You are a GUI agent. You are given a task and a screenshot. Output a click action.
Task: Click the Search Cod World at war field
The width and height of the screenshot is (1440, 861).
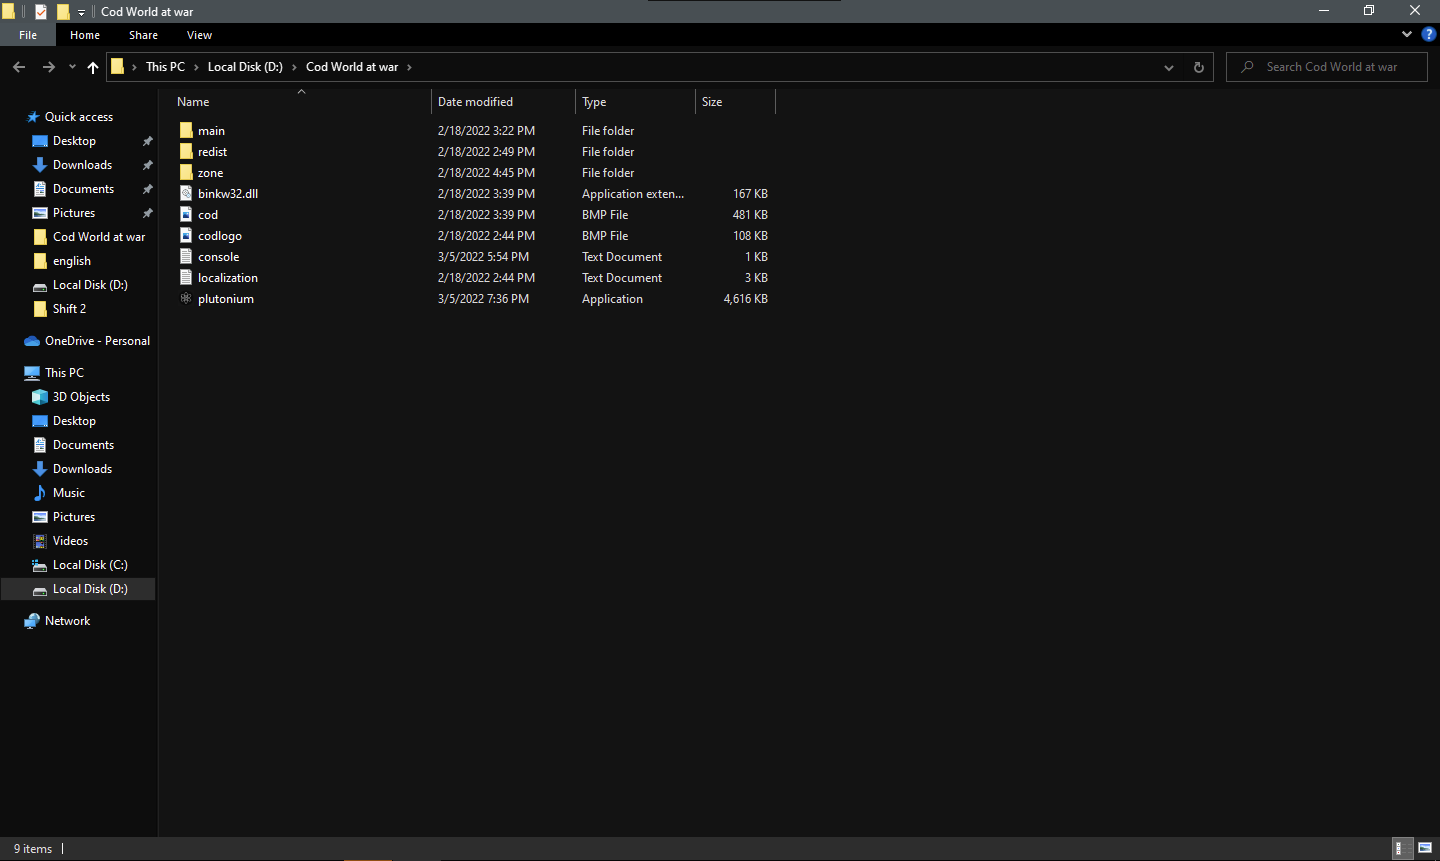pyautogui.click(x=1327, y=67)
